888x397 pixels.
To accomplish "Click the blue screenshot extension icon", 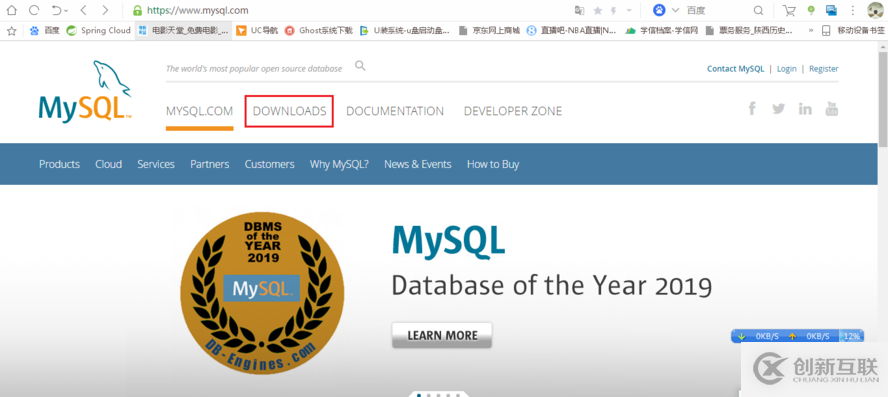I will (x=831, y=10).
